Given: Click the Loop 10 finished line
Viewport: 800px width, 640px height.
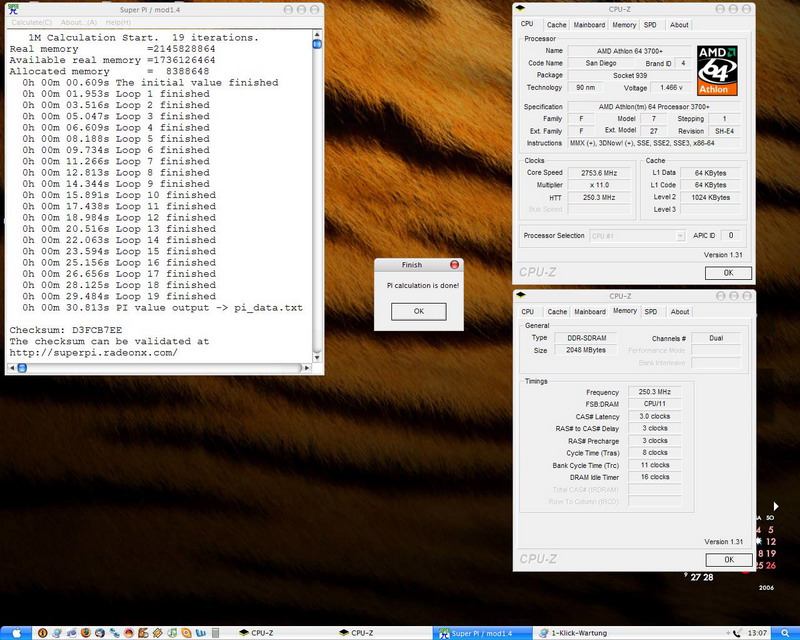Looking at the screenshot, I should tap(119, 195).
